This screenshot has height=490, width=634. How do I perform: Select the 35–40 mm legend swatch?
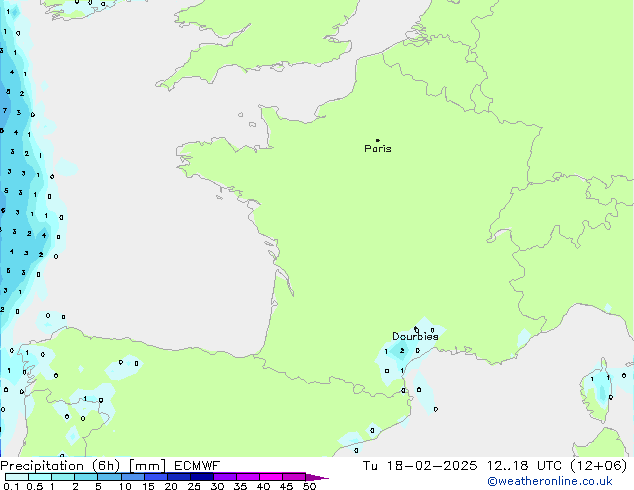coord(248,477)
